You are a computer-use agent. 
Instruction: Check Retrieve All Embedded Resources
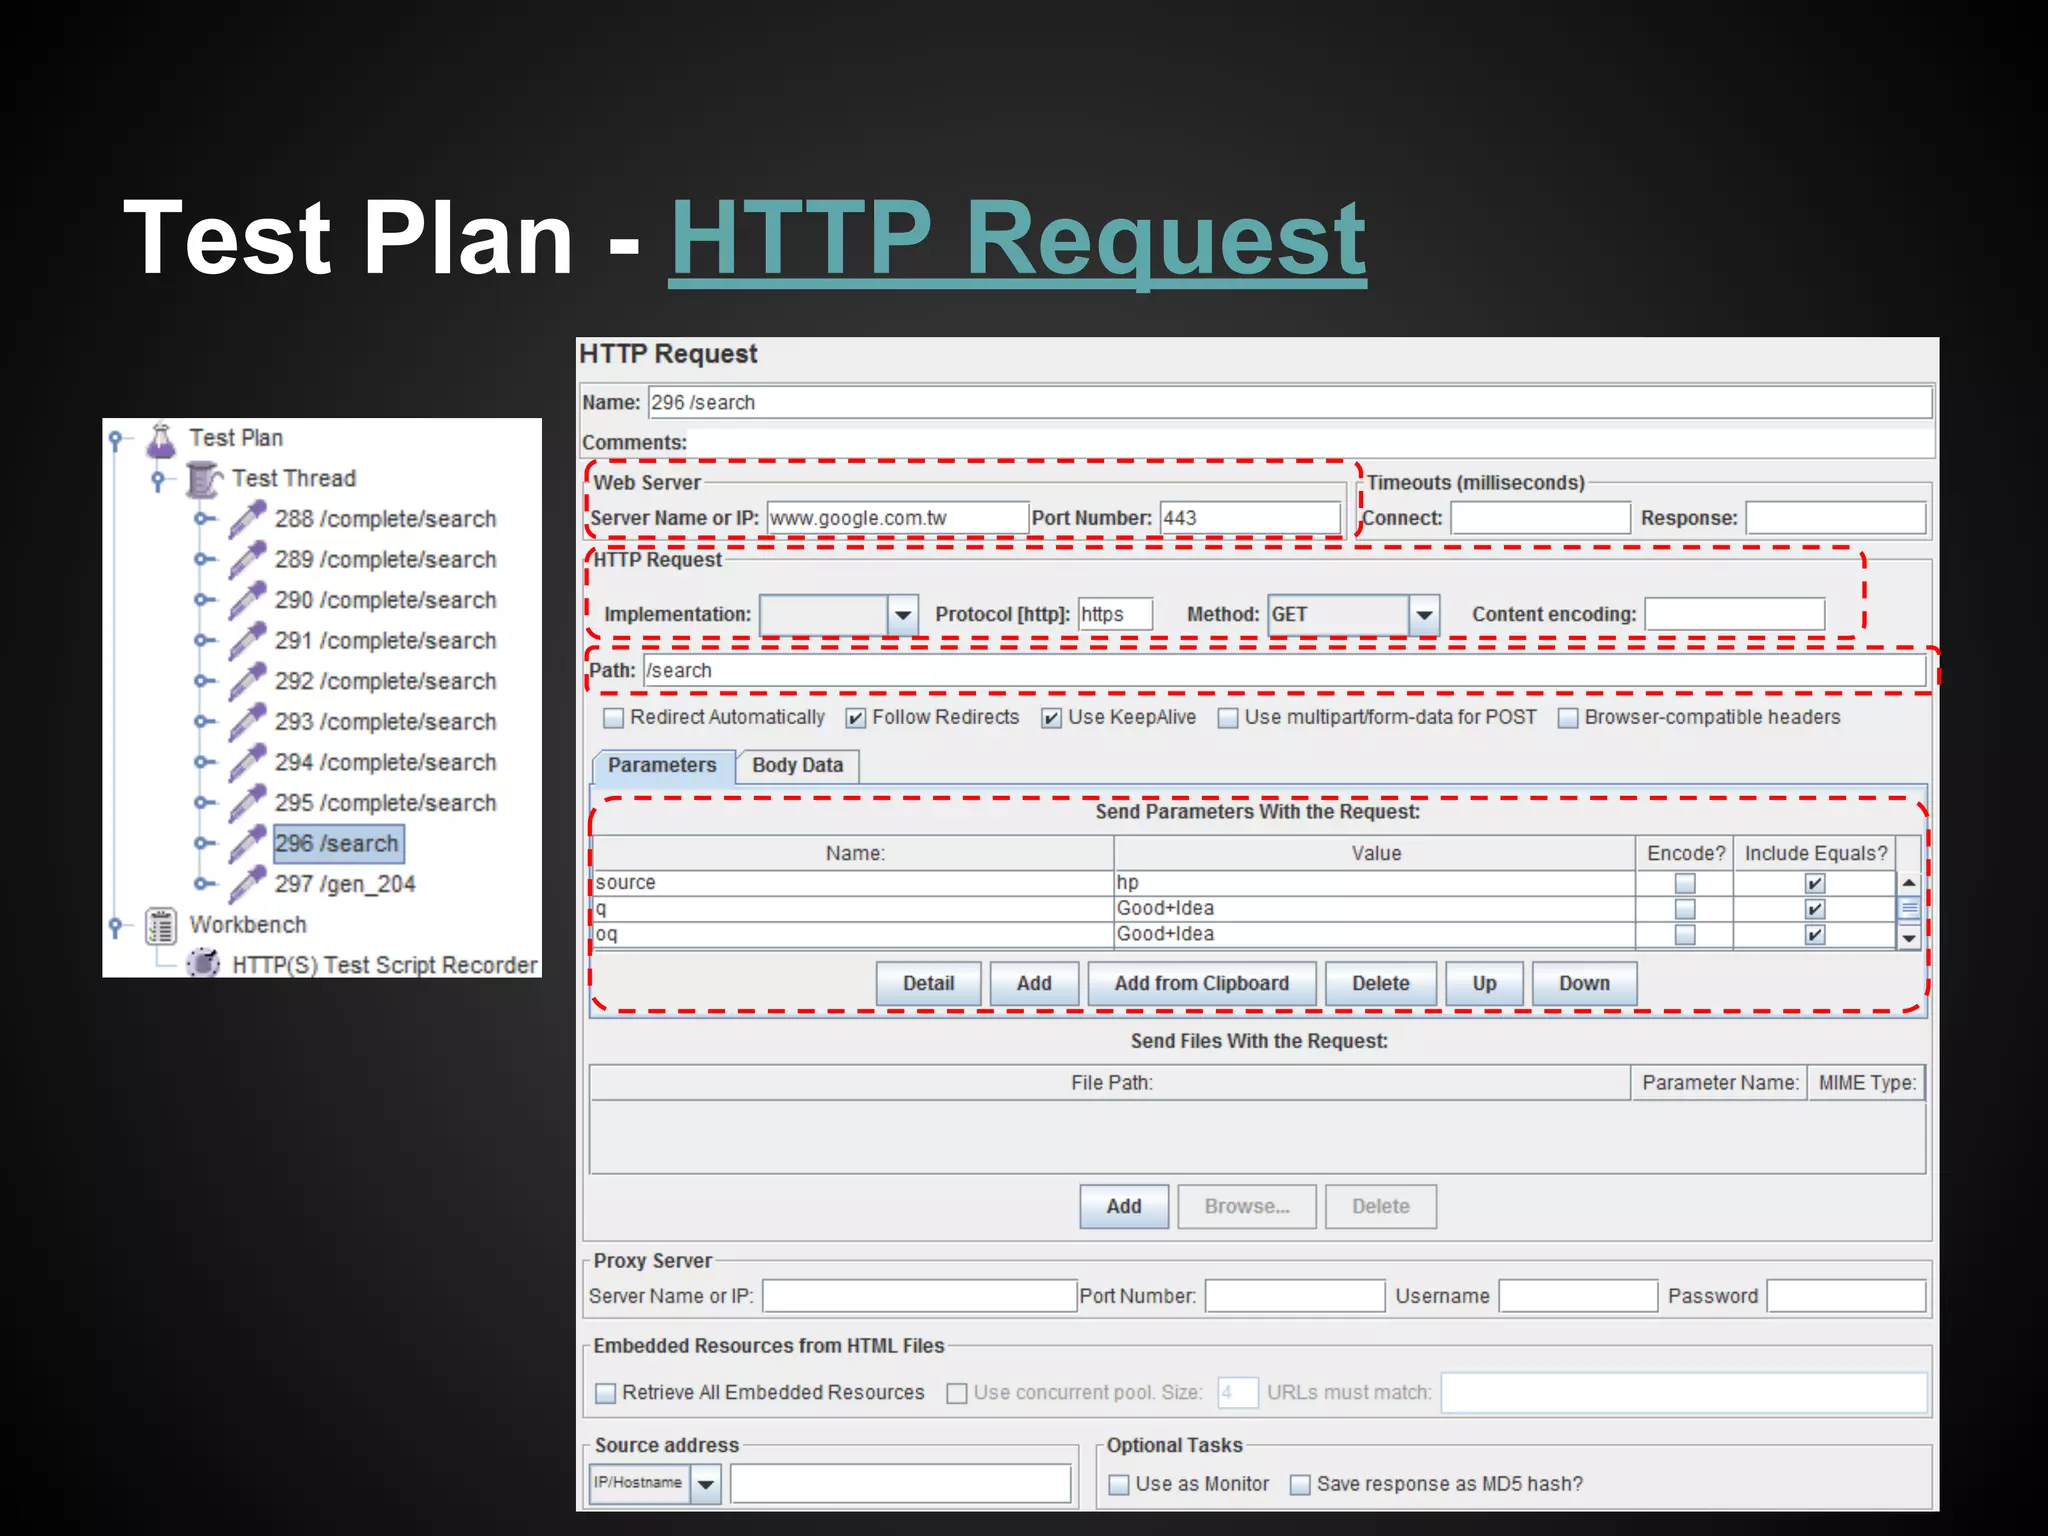(605, 1393)
